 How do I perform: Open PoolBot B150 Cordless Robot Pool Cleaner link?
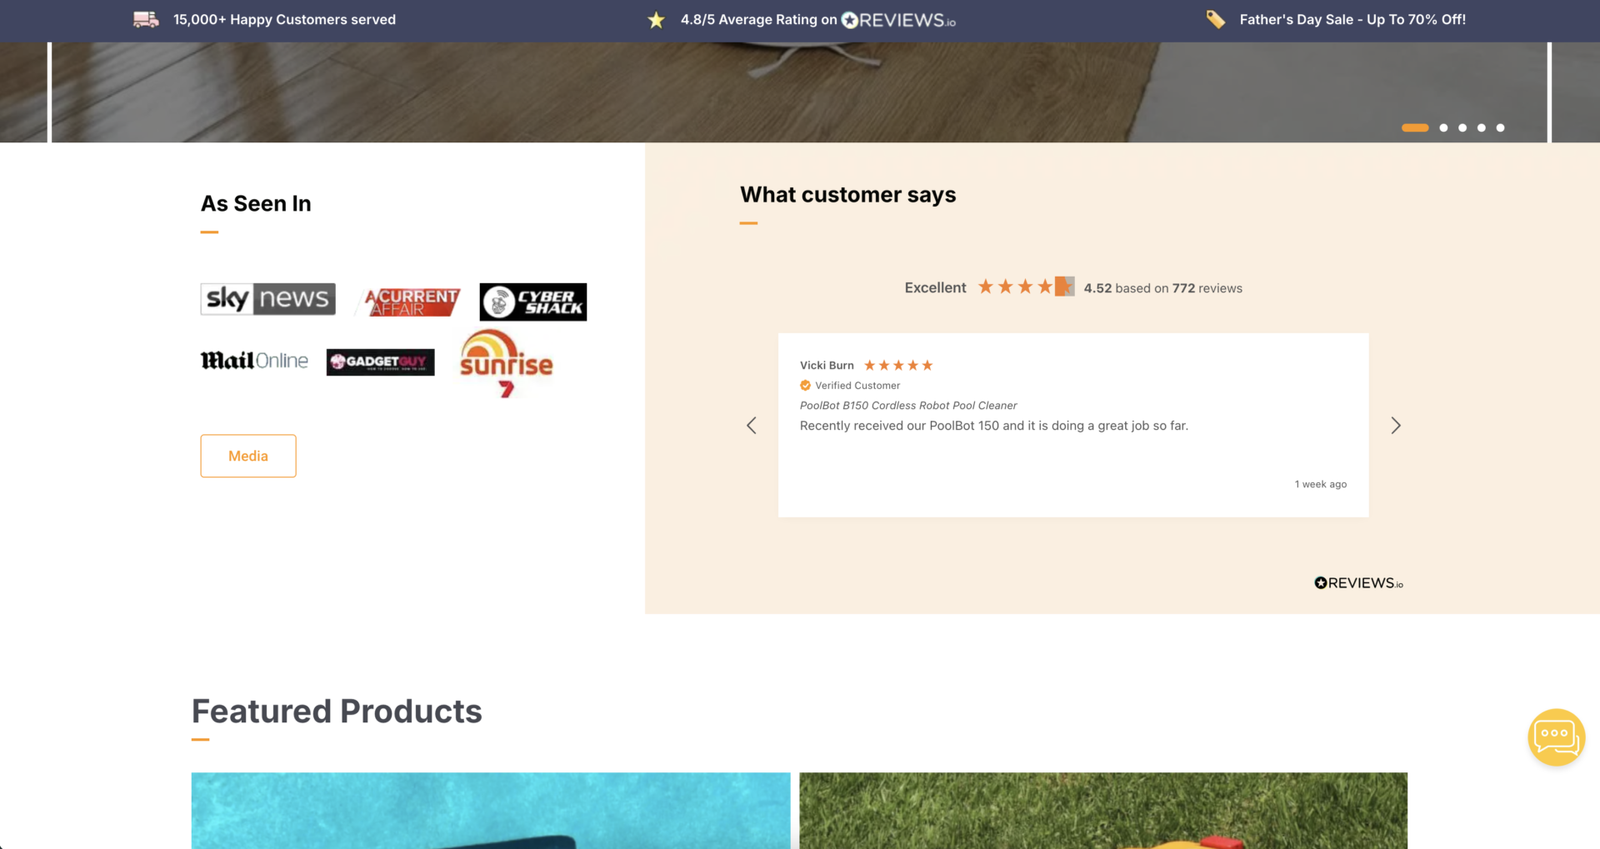tap(908, 405)
